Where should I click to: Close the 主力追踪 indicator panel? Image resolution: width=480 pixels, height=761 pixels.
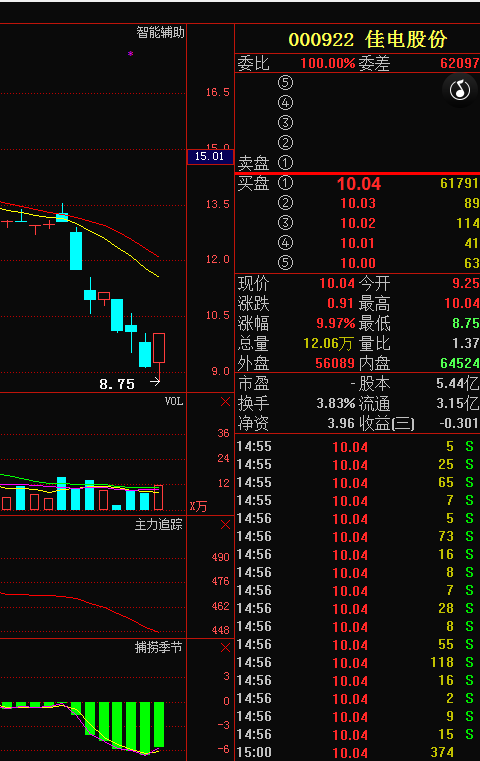(x=225, y=525)
